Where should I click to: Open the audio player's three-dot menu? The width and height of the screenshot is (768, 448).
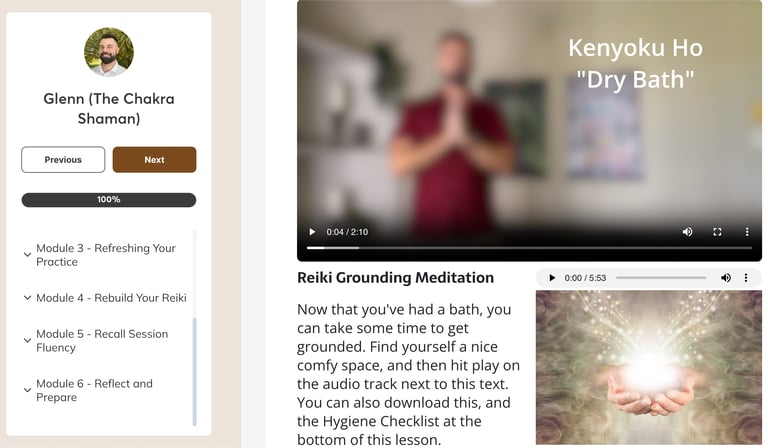[x=746, y=278]
